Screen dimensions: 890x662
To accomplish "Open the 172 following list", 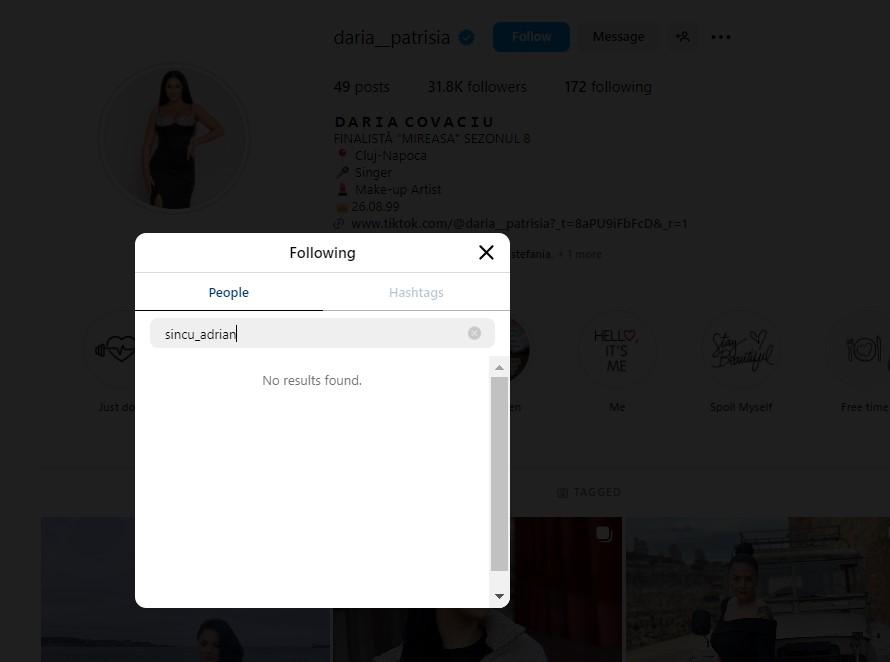I will pyautogui.click(x=607, y=87).
